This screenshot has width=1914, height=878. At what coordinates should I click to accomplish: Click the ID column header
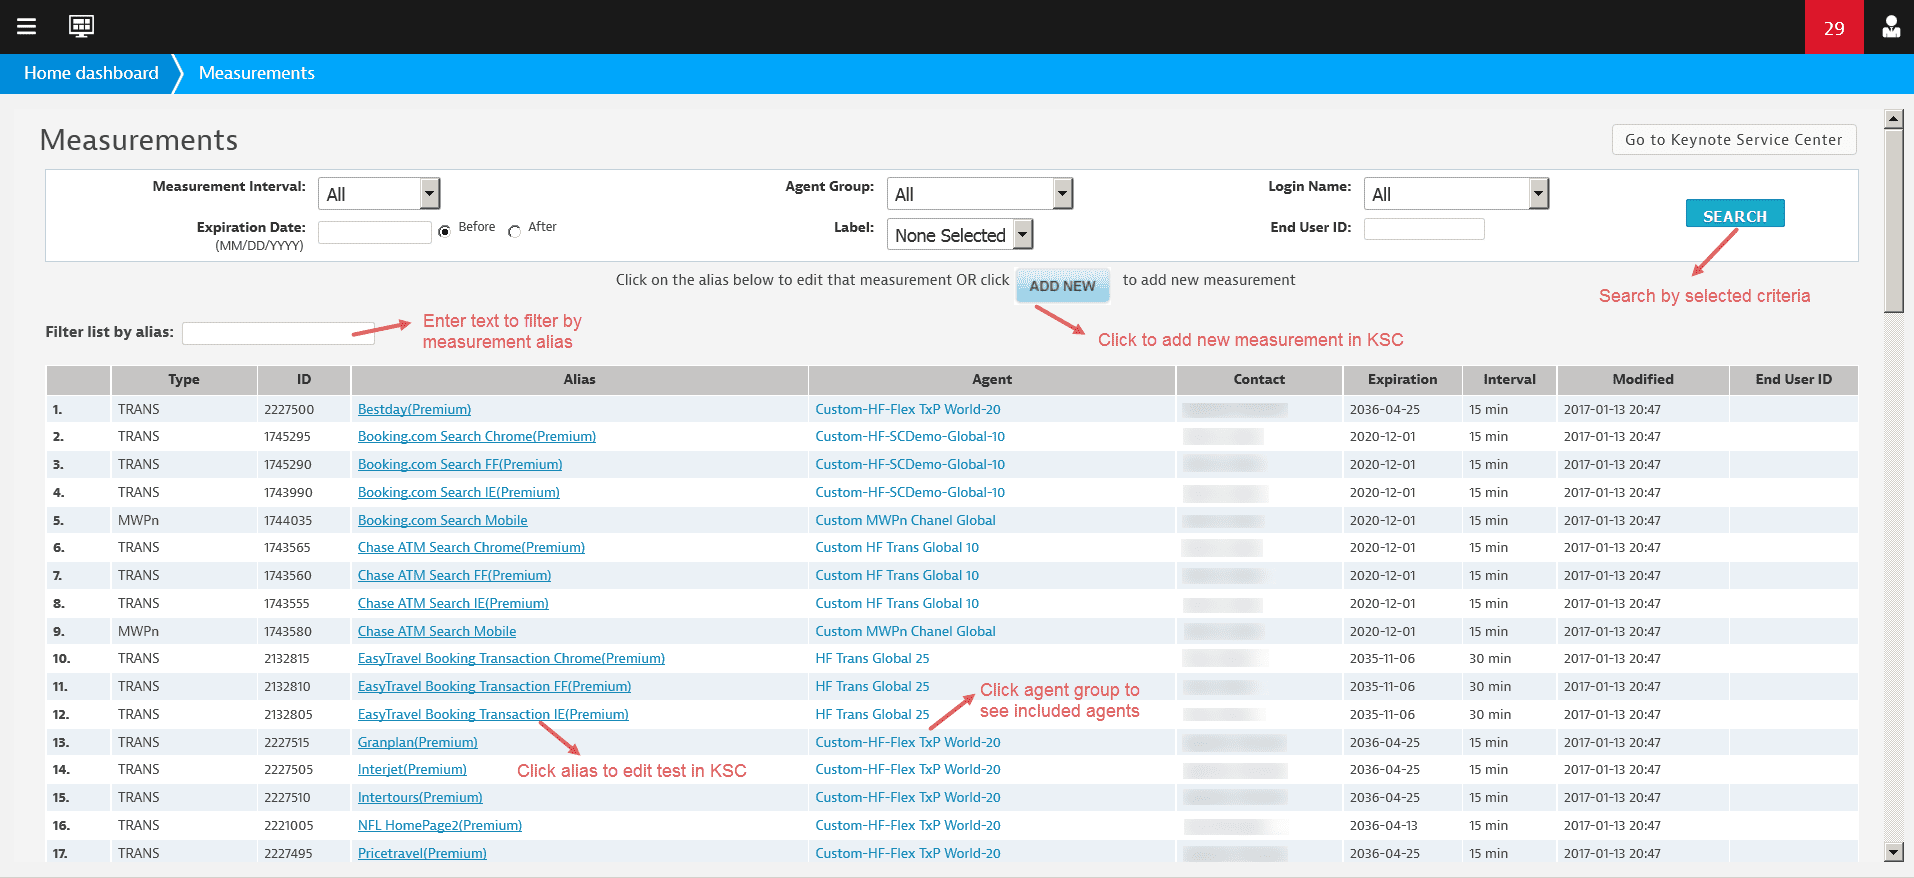coord(304,379)
